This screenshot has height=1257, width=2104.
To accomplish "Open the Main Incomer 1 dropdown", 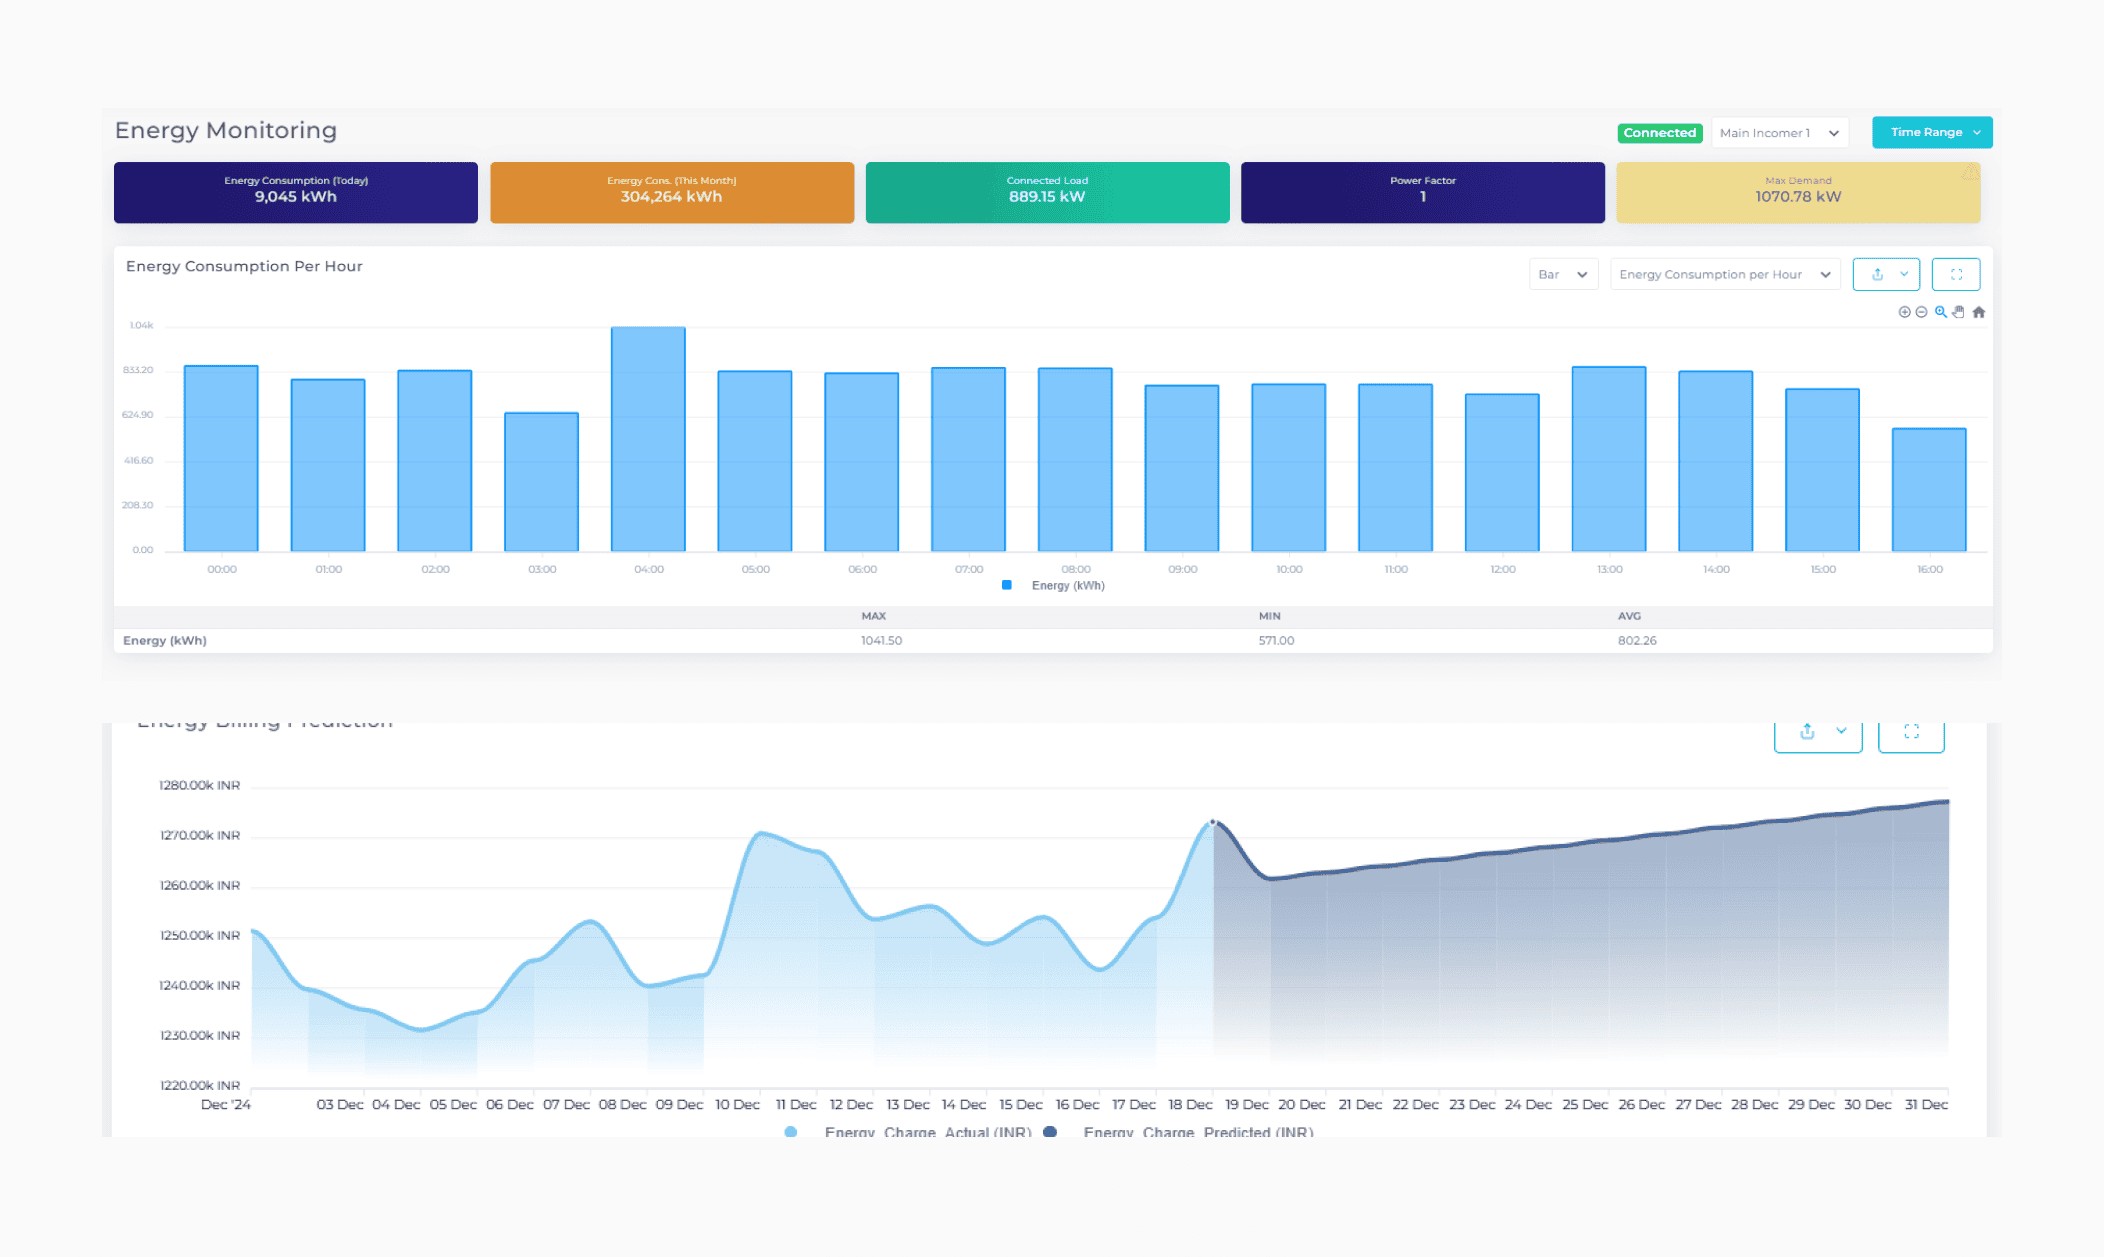I will pos(1779,133).
